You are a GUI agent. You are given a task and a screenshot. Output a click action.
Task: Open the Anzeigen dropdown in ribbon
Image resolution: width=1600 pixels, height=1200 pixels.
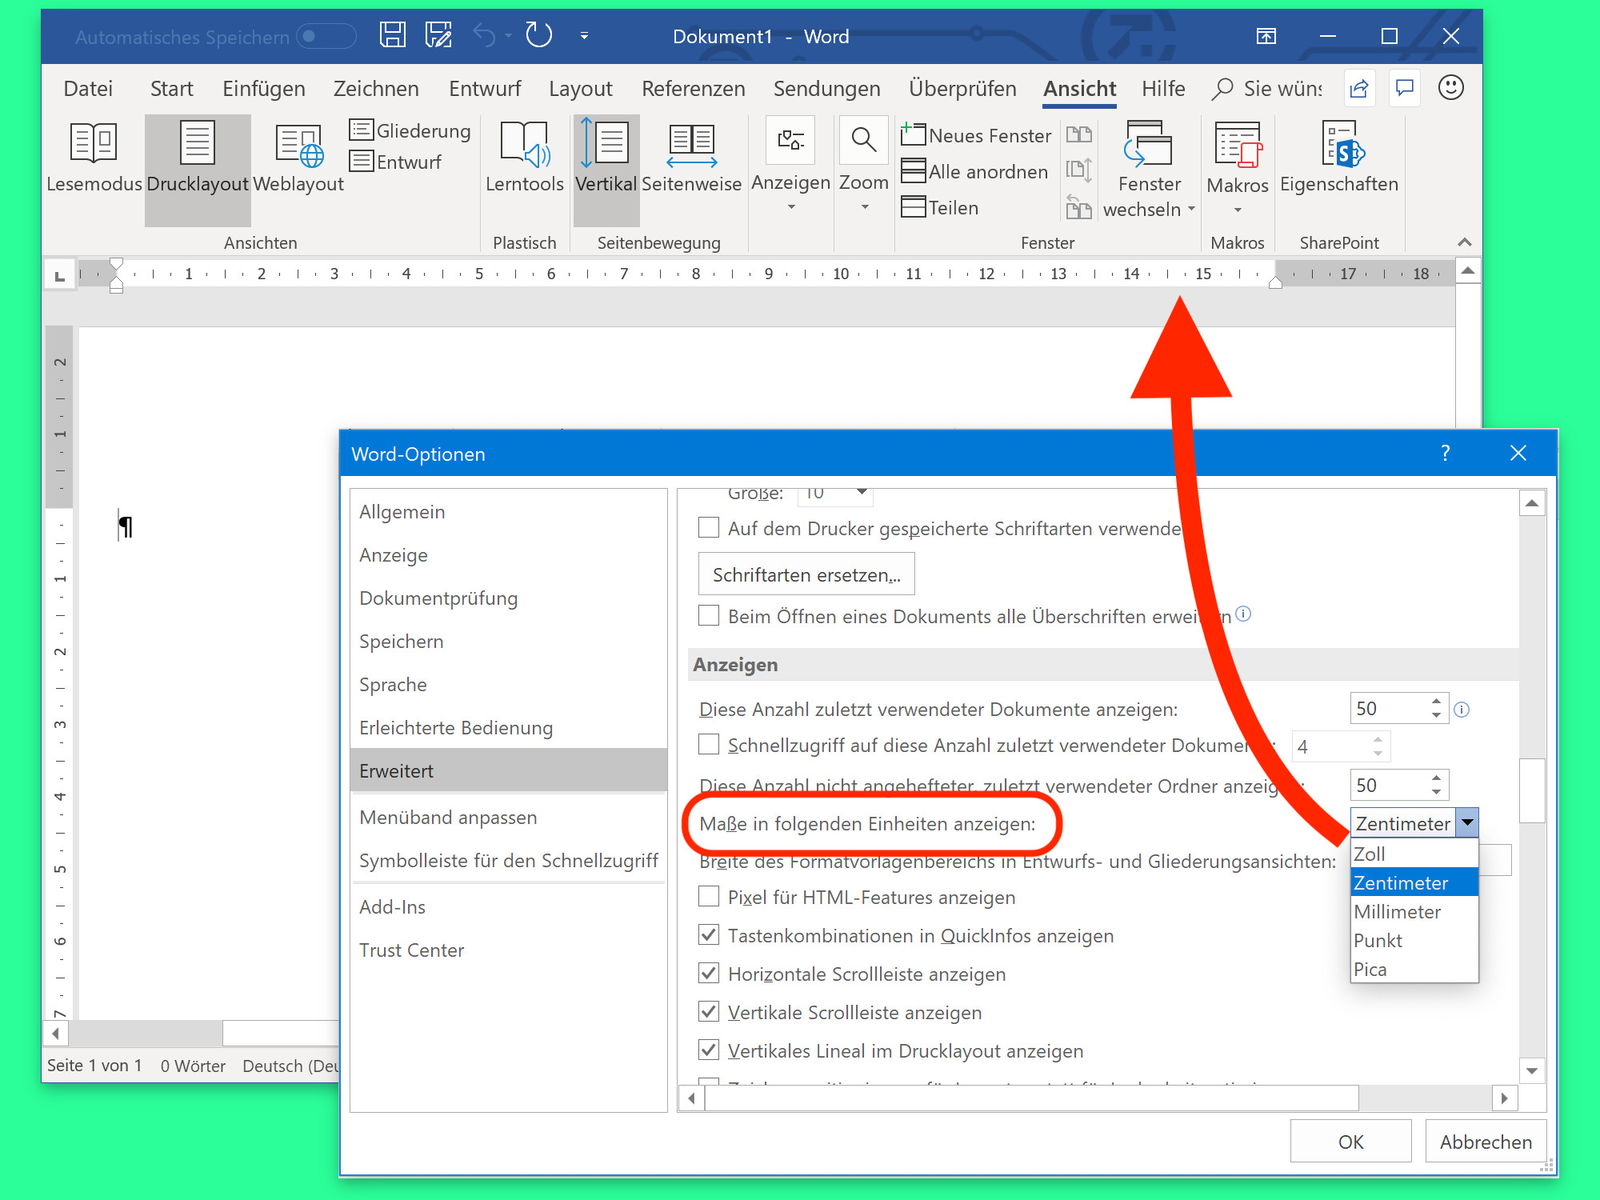pos(791,166)
